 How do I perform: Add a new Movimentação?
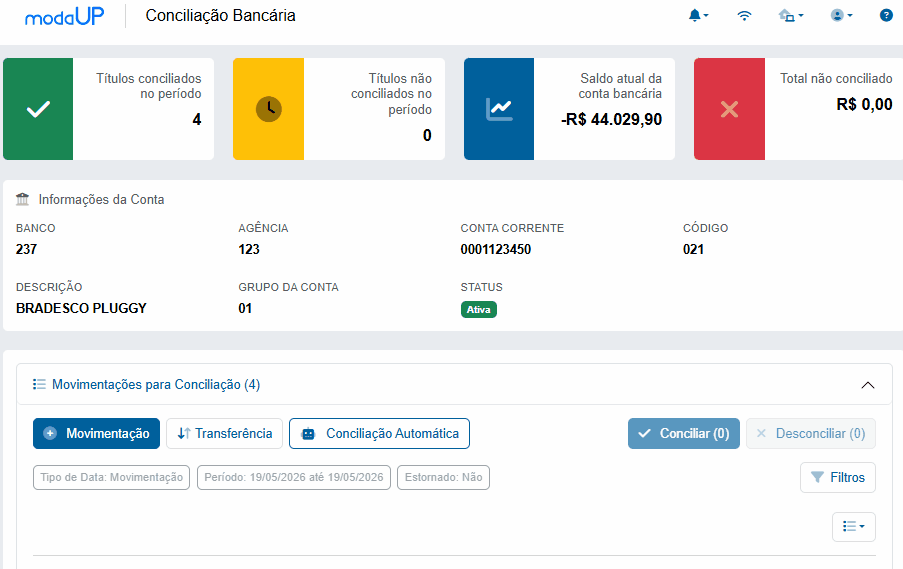click(96, 433)
